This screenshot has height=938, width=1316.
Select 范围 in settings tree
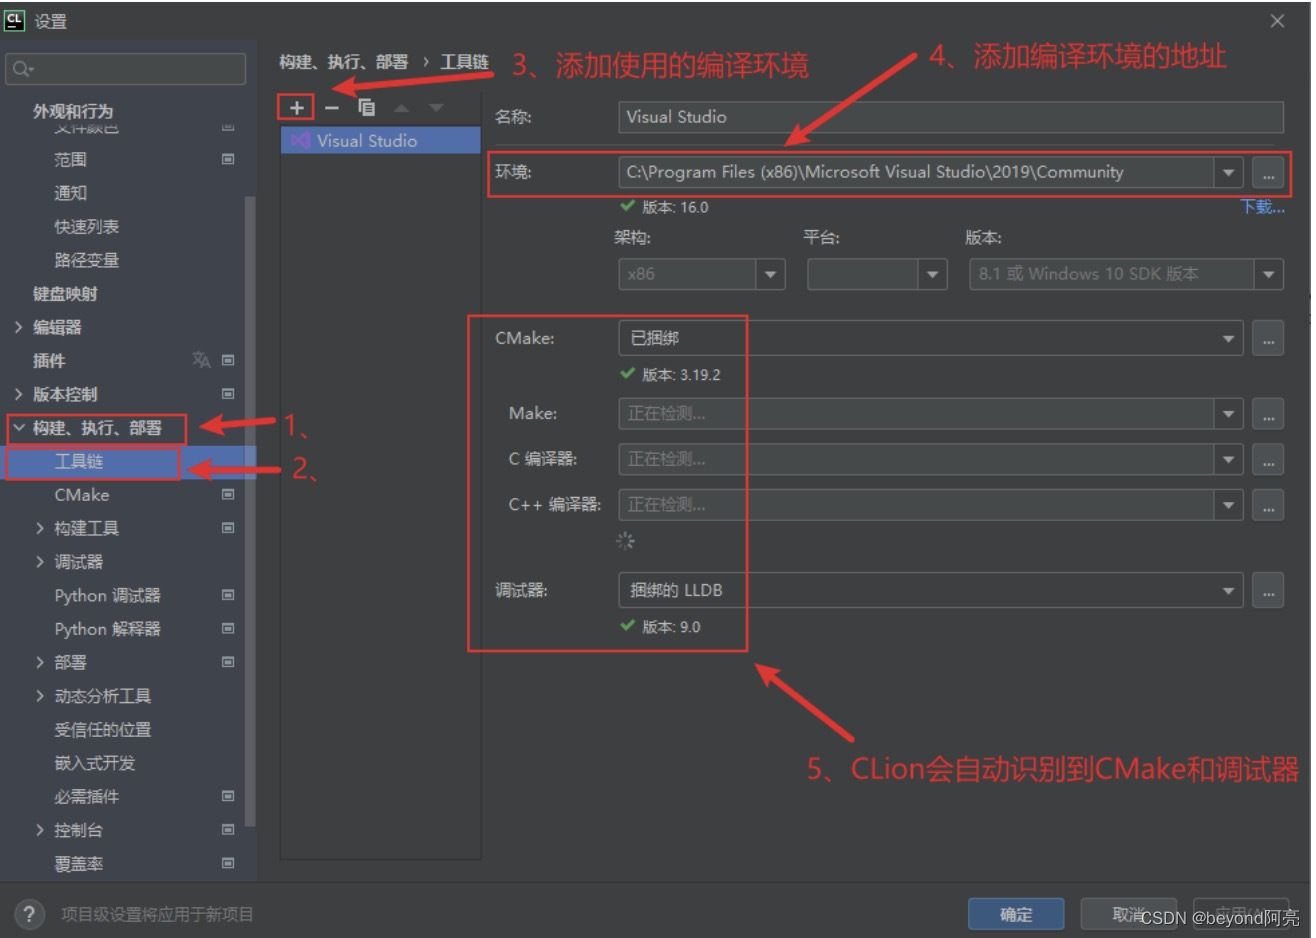(x=70, y=160)
